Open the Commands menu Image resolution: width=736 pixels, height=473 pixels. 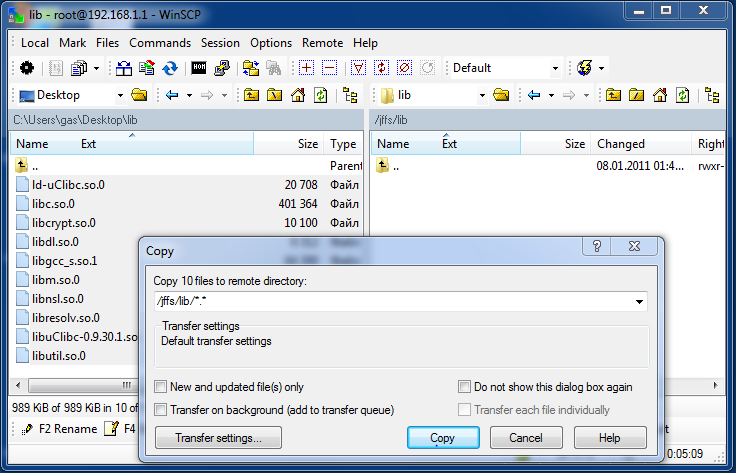point(160,43)
